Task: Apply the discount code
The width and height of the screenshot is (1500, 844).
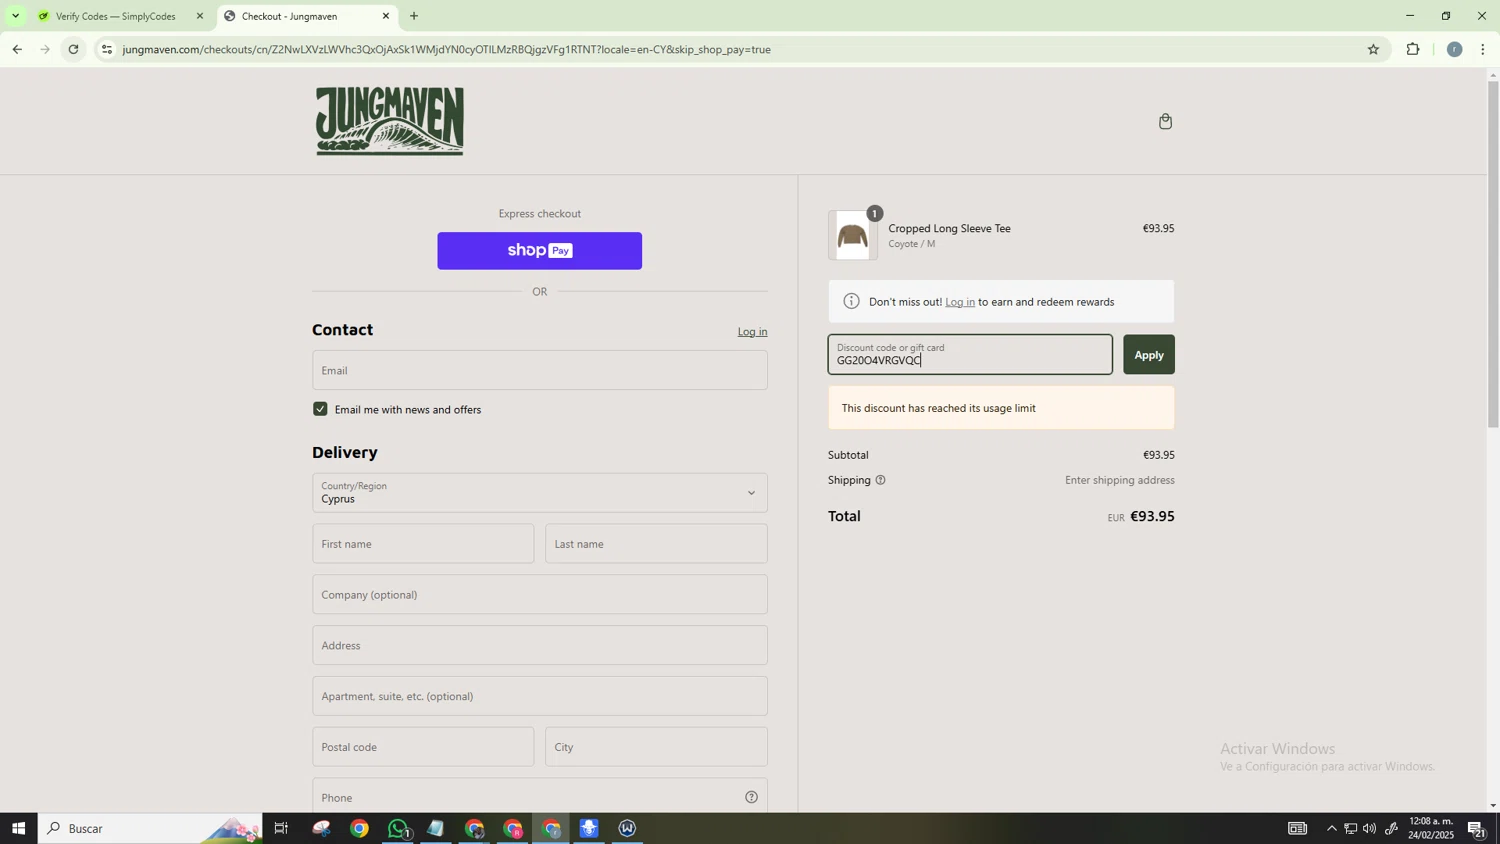Action: click(1148, 355)
